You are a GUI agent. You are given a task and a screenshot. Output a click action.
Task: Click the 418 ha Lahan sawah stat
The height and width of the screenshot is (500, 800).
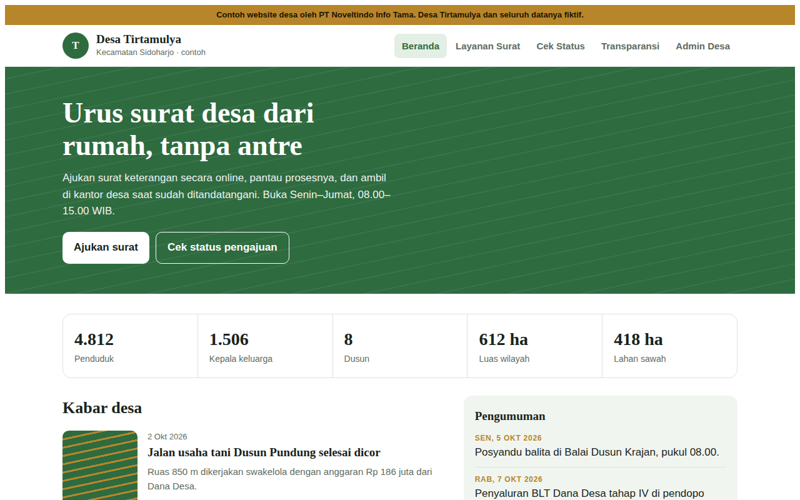coord(669,346)
